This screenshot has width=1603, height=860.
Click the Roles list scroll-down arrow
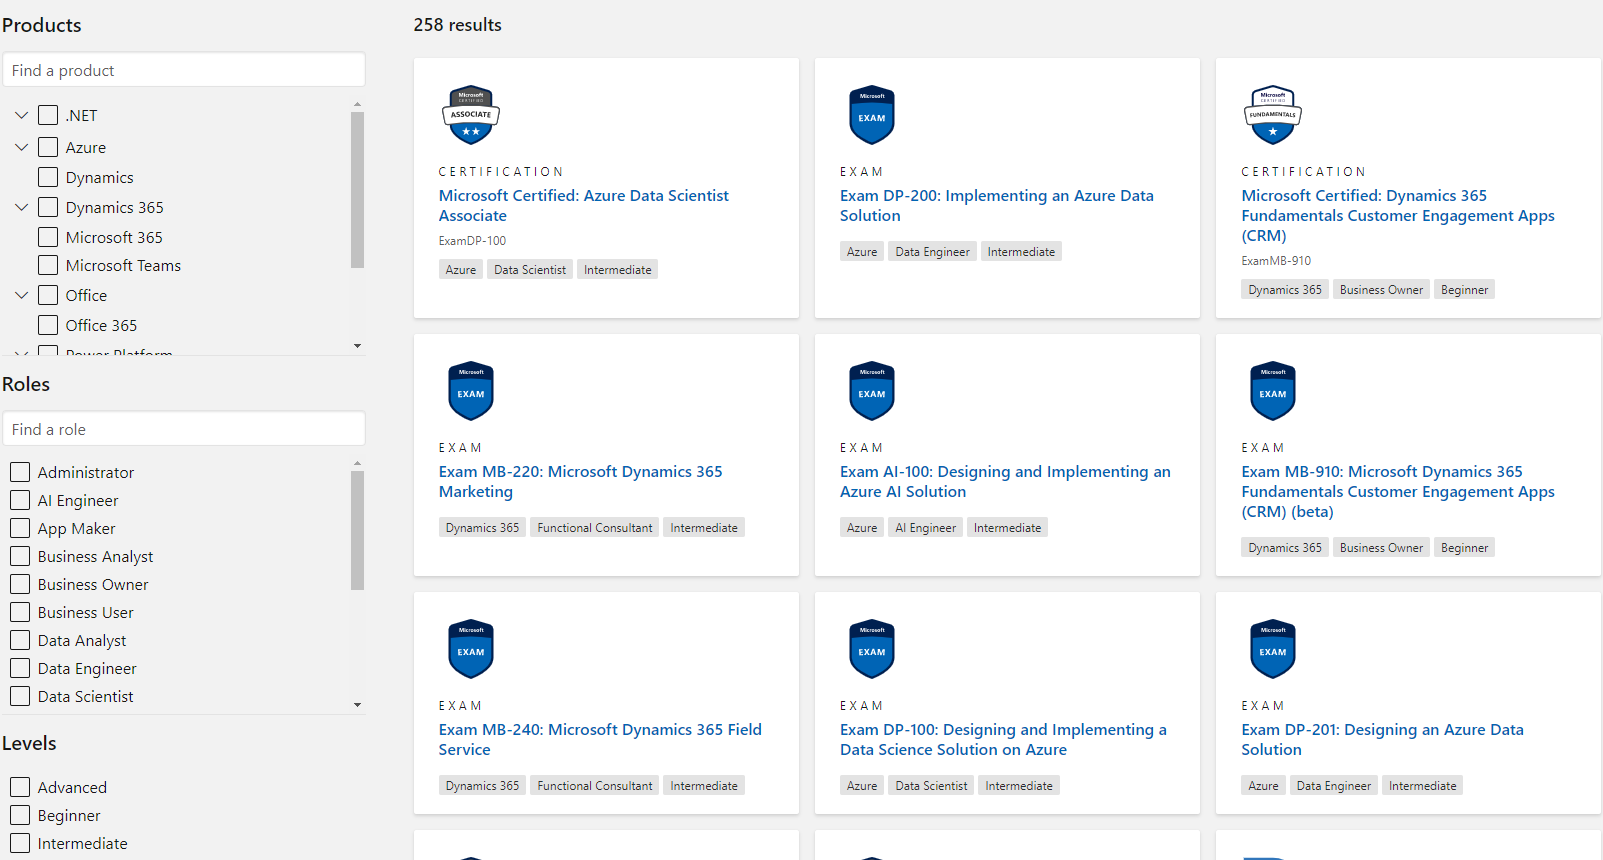(x=358, y=705)
